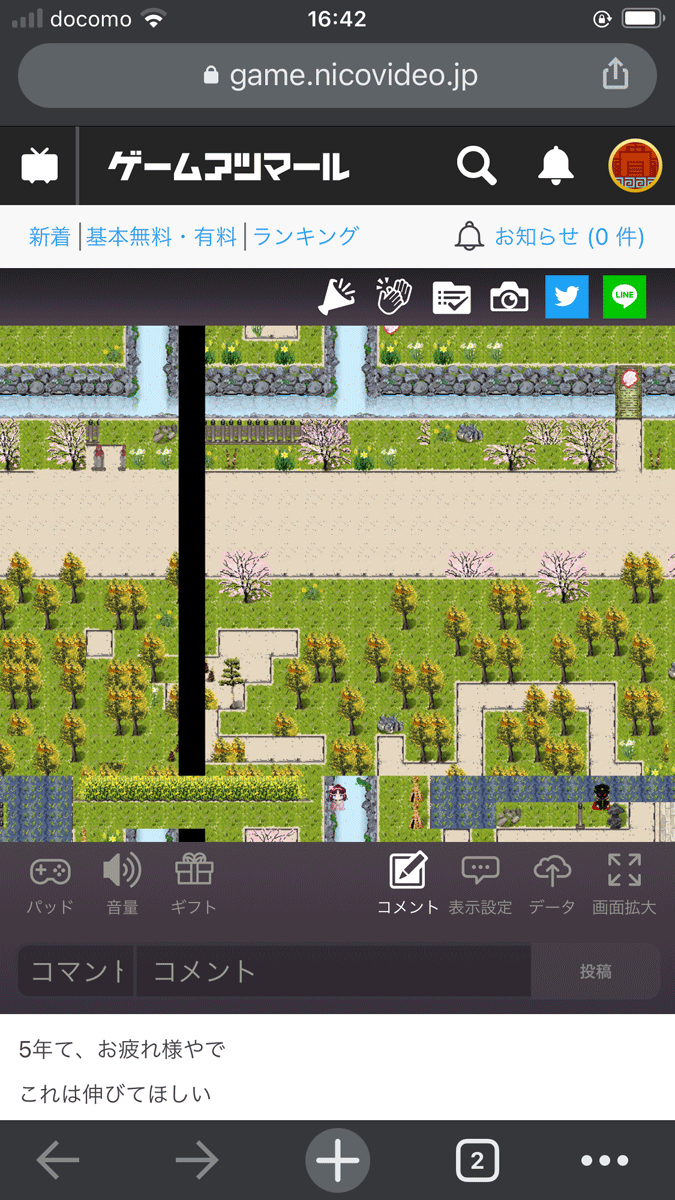Viewport: 675px width, 1200px height.
Task: Expand screen with 画面拡大 icon
Action: 624,885
